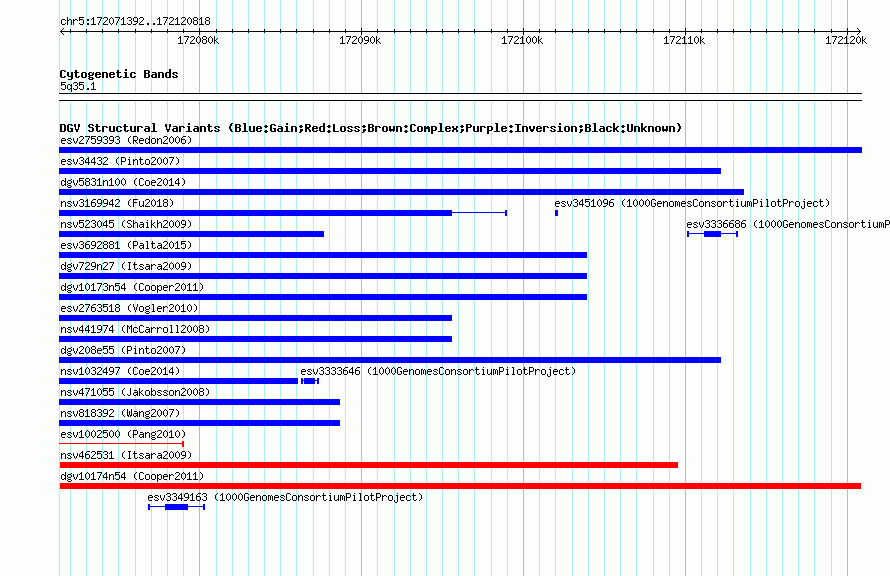Select esv2763518 (Vogler2010) label
The width and height of the screenshot is (890, 576).
pyautogui.click(x=129, y=308)
